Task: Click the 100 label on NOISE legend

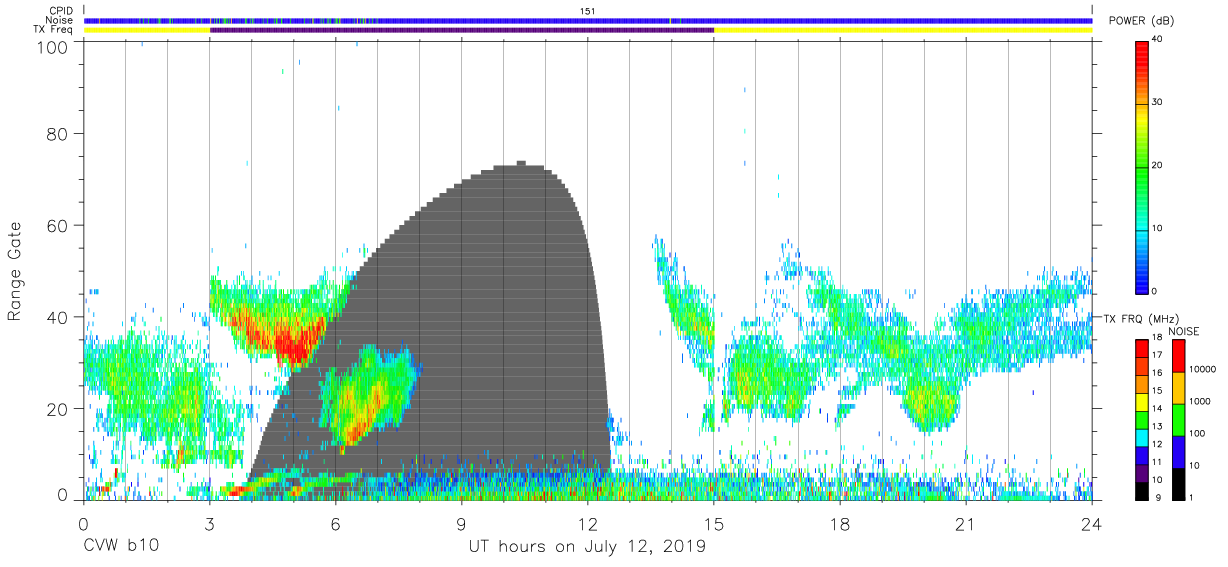Action: [x=1198, y=433]
